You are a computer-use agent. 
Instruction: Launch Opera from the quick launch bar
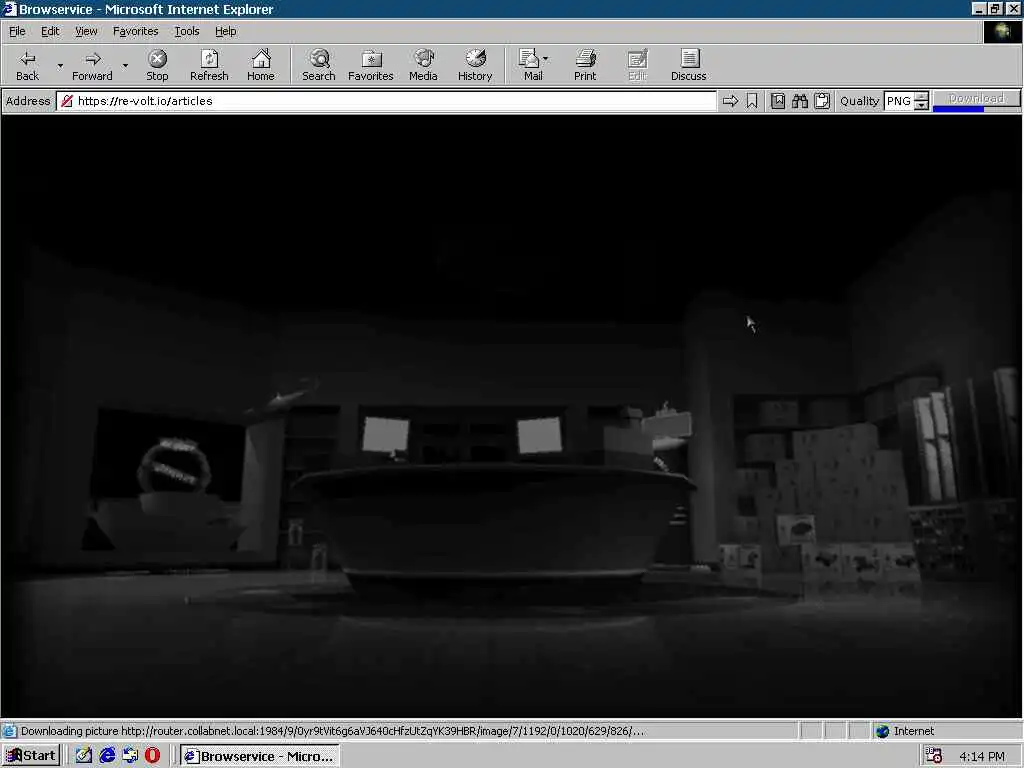click(152, 756)
